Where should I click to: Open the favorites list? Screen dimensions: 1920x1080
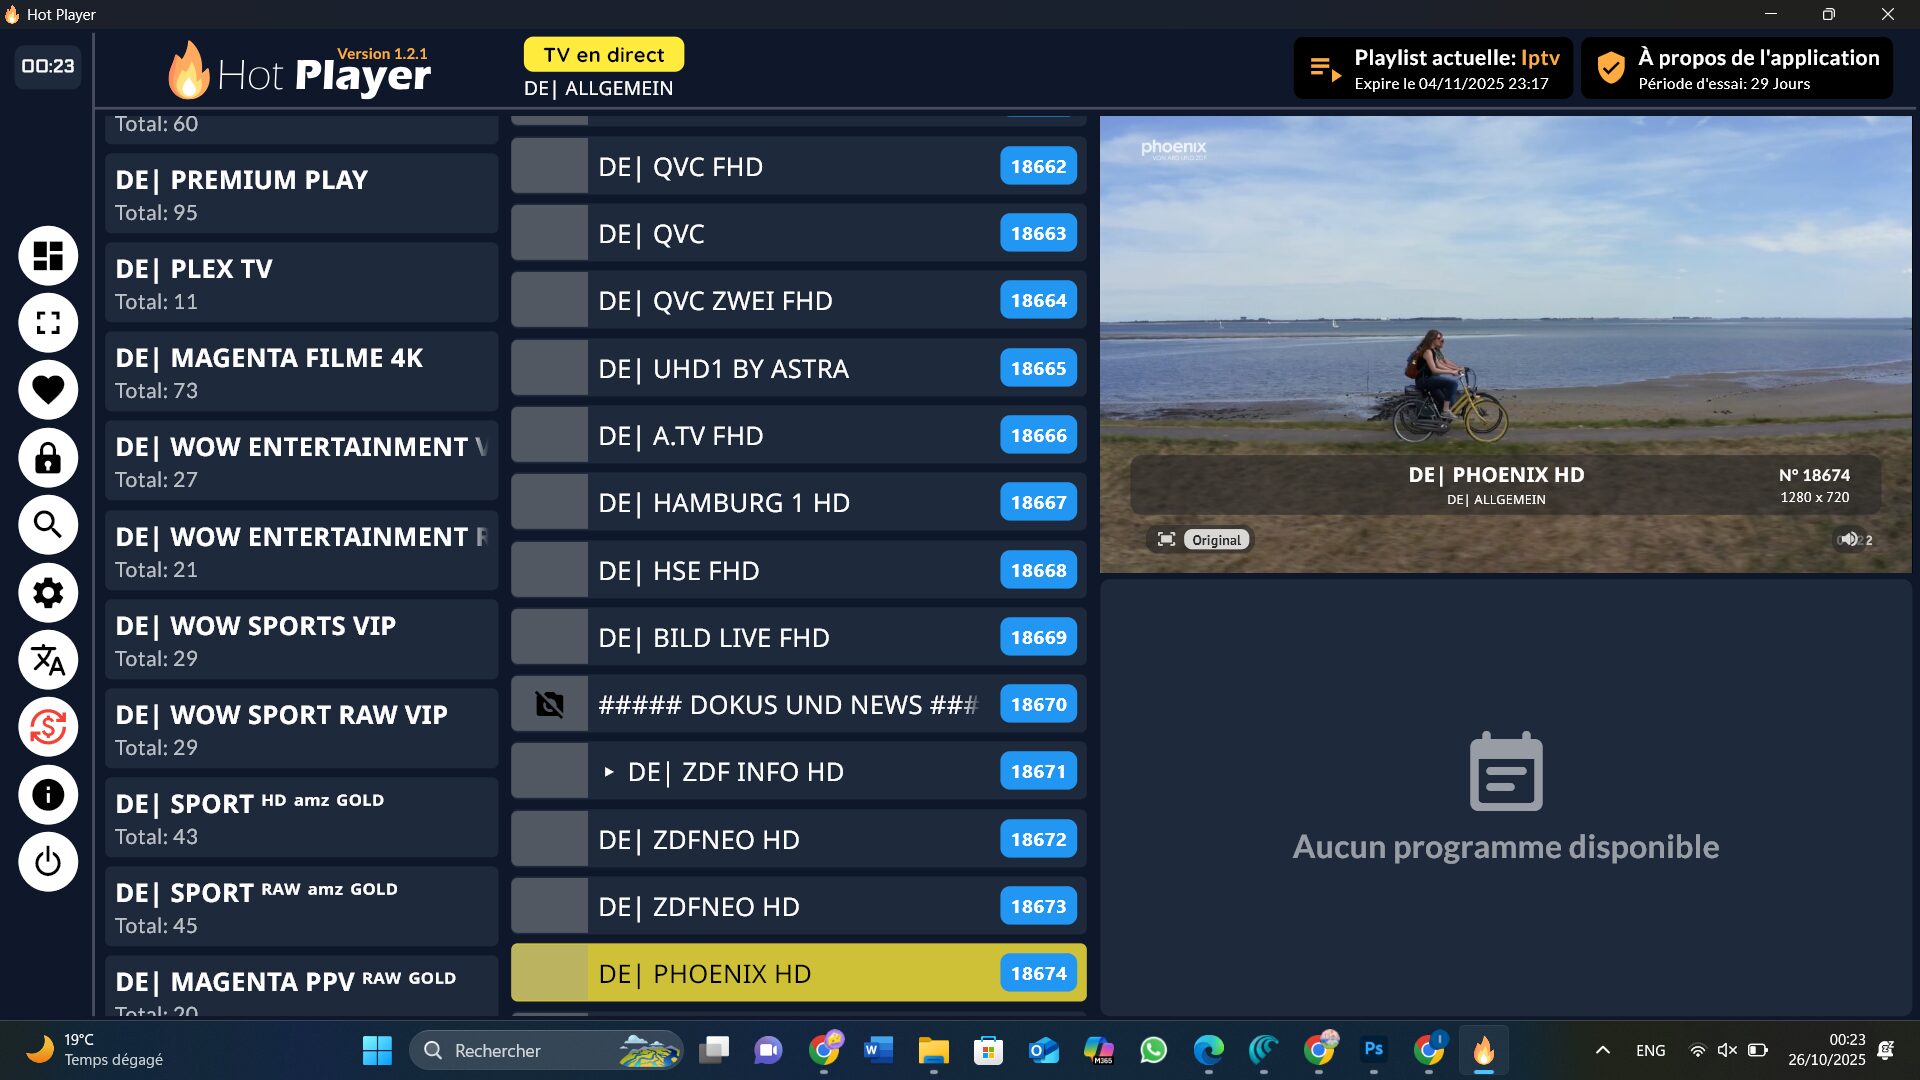(x=48, y=390)
